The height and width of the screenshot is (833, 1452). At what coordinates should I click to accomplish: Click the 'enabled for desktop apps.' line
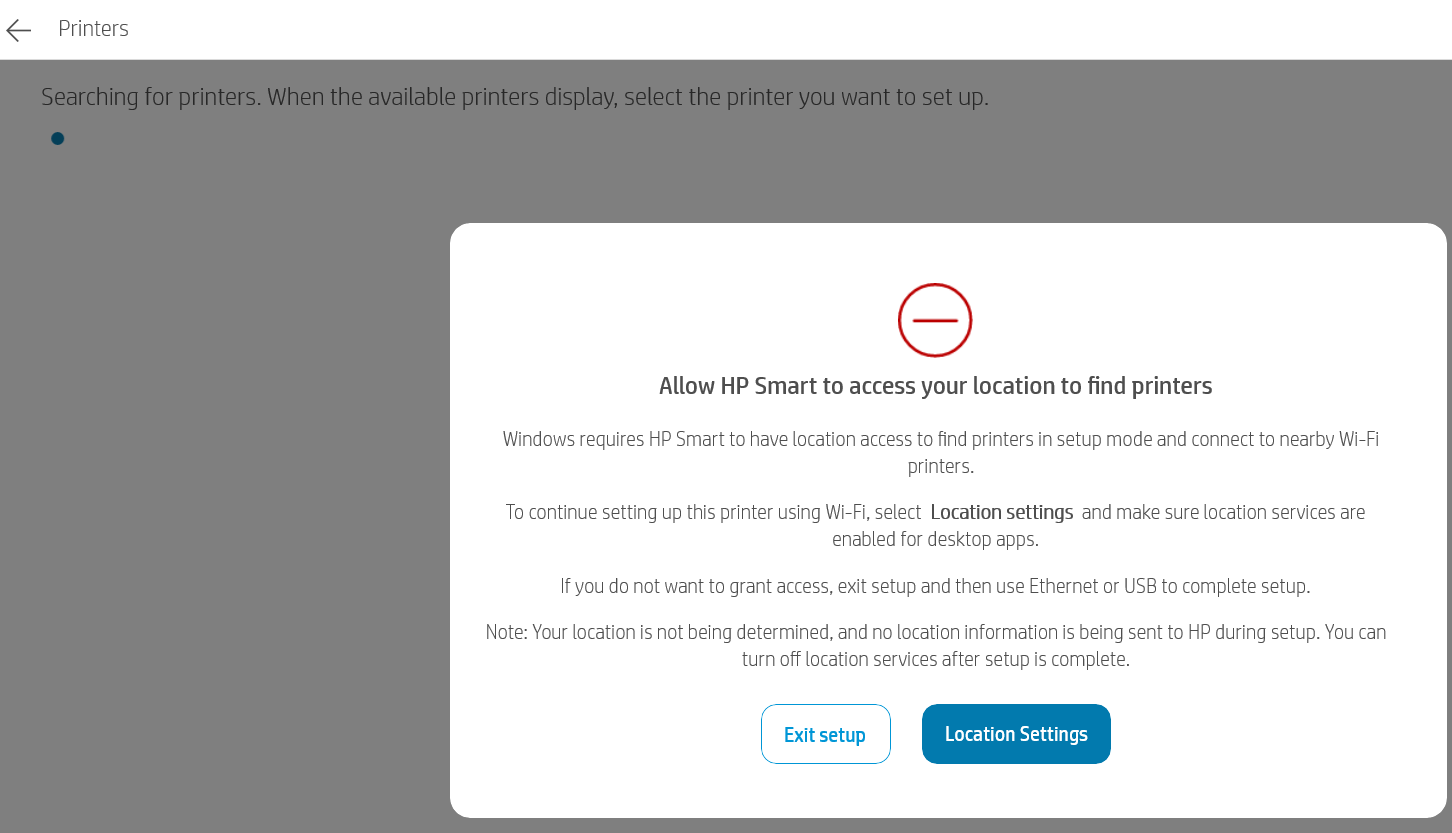point(935,540)
